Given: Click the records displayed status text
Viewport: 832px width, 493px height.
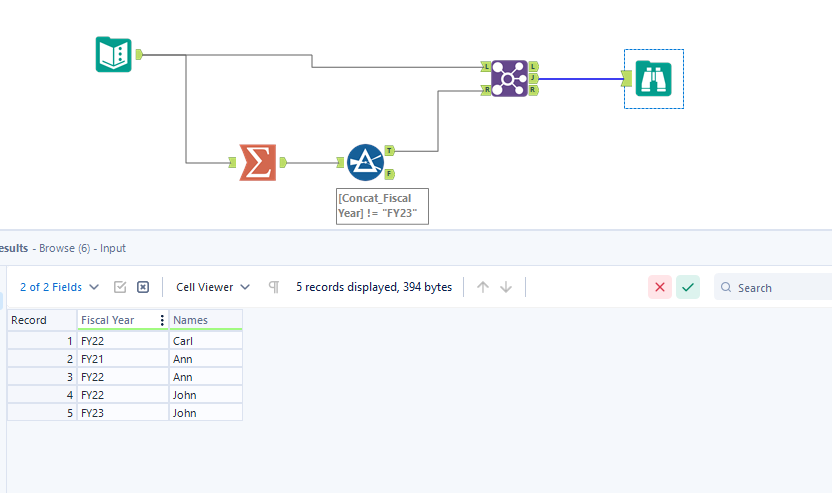Looking at the screenshot, I should tap(374, 287).
